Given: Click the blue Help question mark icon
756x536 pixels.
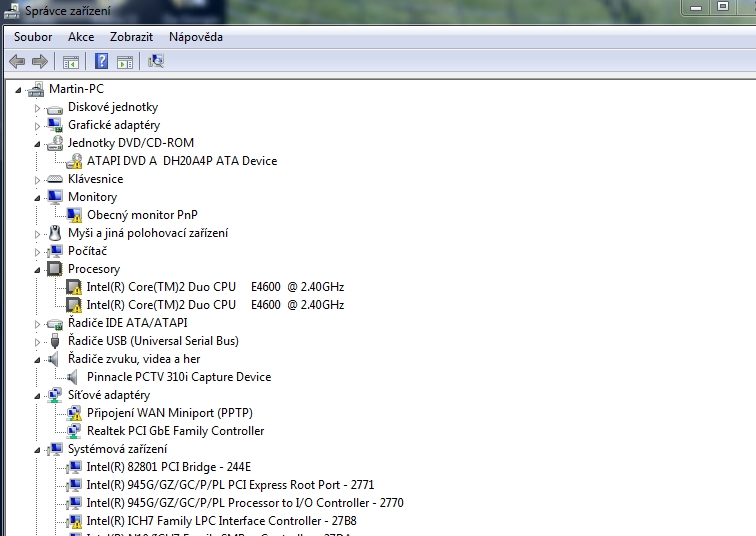Looking at the screenshot, I should coord(101,62).
